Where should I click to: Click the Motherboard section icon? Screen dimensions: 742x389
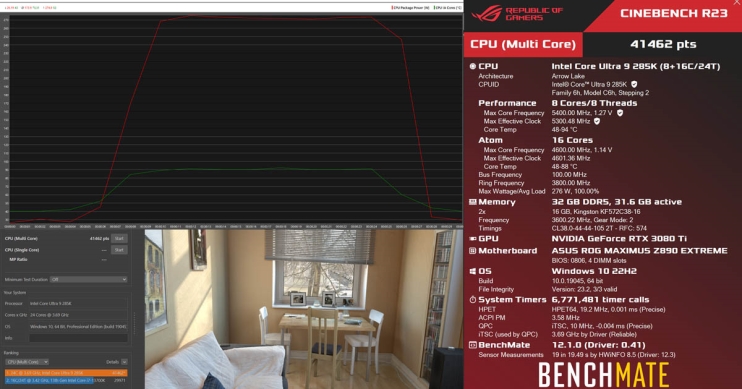pos(472,251)
